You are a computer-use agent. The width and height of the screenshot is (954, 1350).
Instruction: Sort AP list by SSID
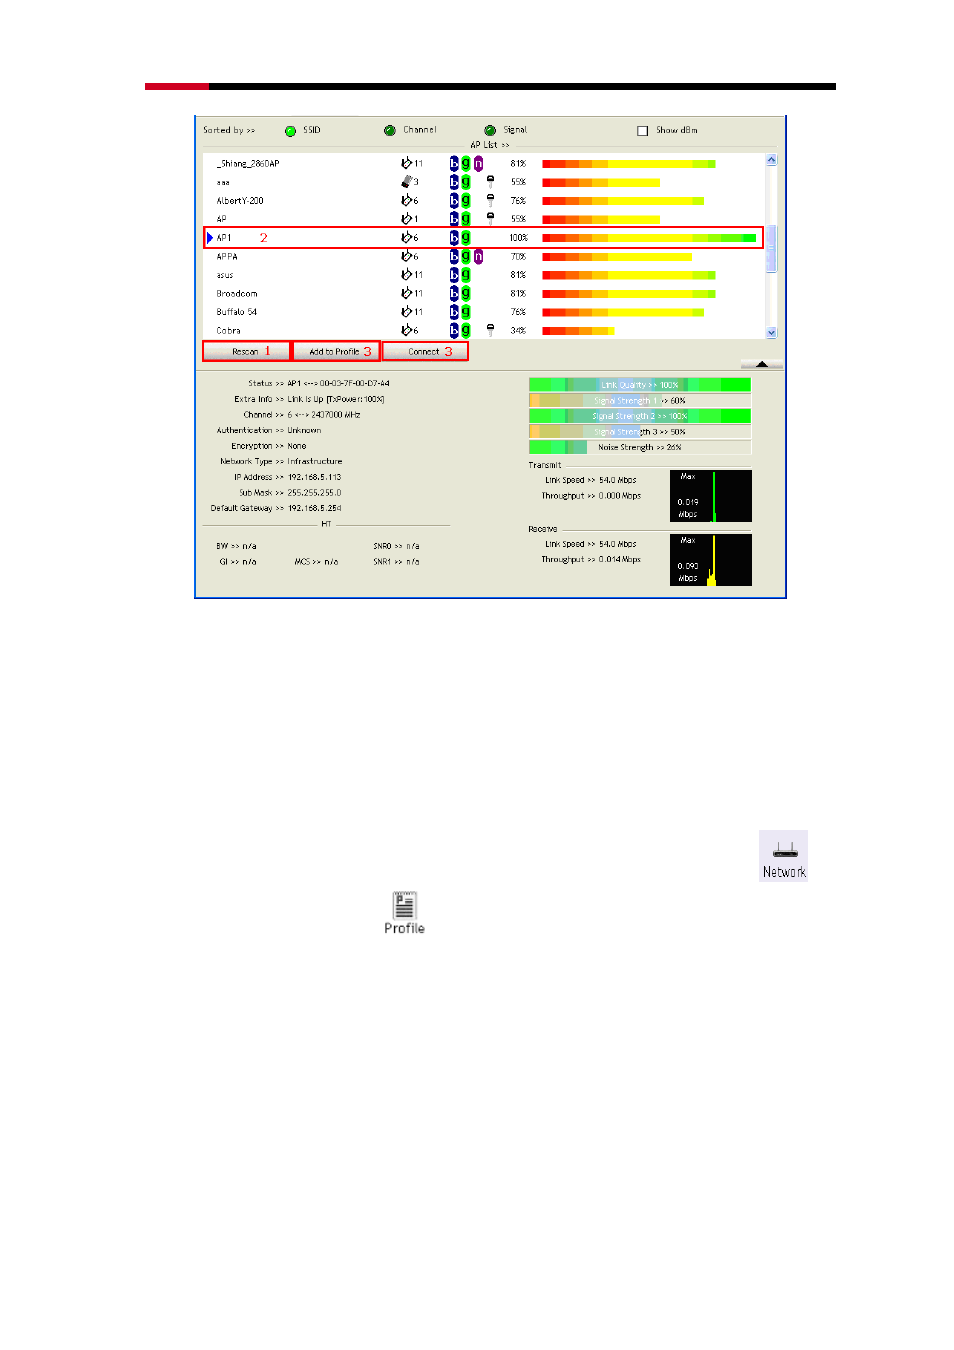click(290, 130)
